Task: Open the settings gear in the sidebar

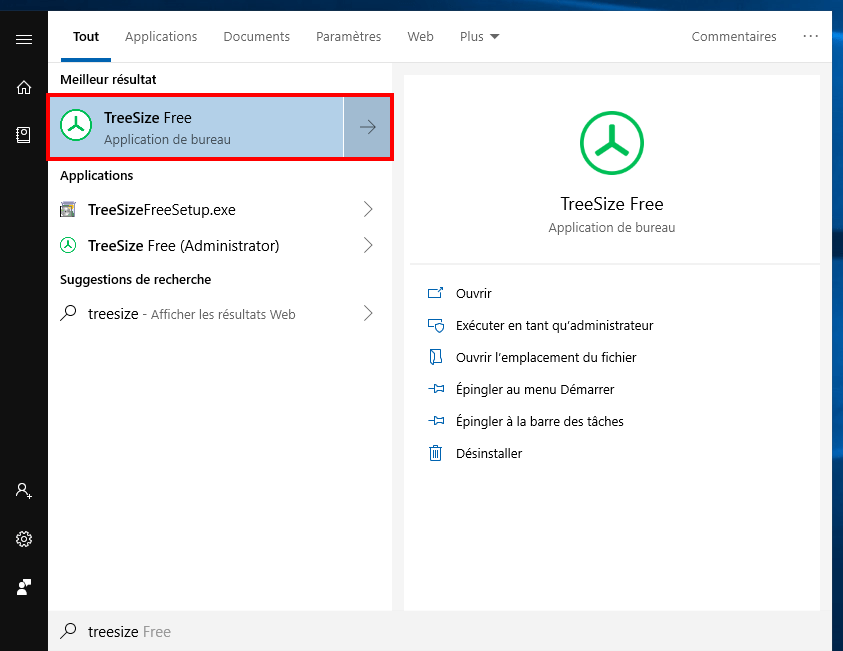Action: [24, 539]
